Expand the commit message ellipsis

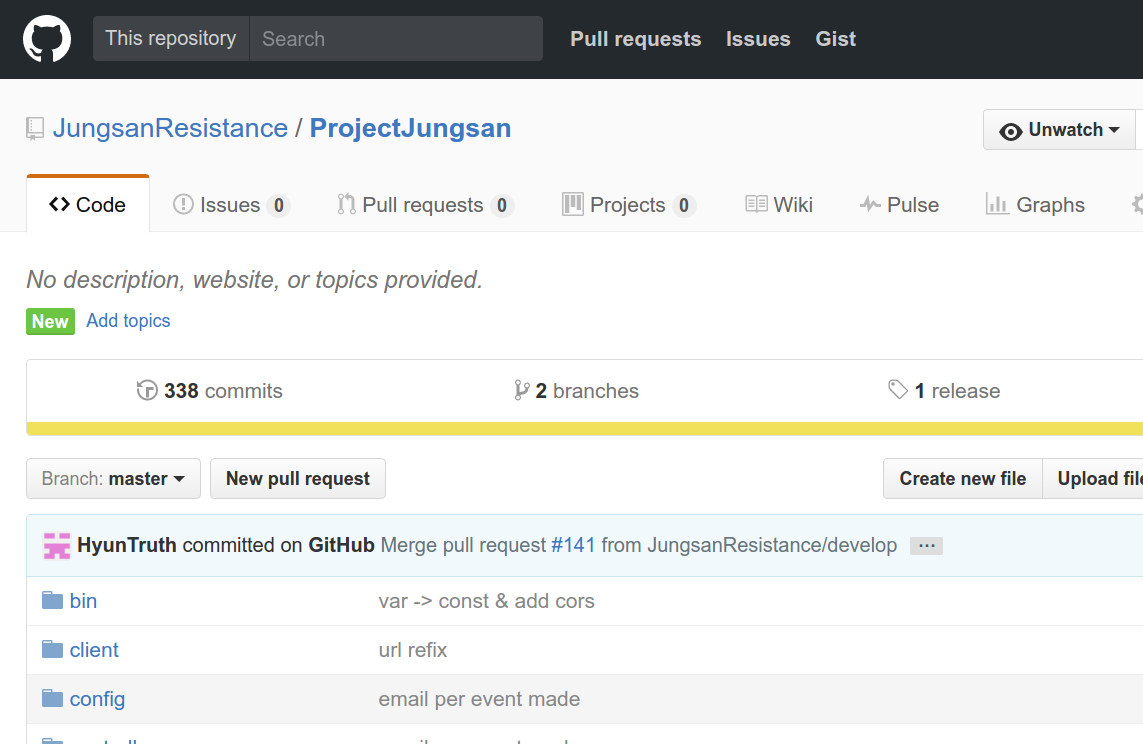click(x=926, y=546)
